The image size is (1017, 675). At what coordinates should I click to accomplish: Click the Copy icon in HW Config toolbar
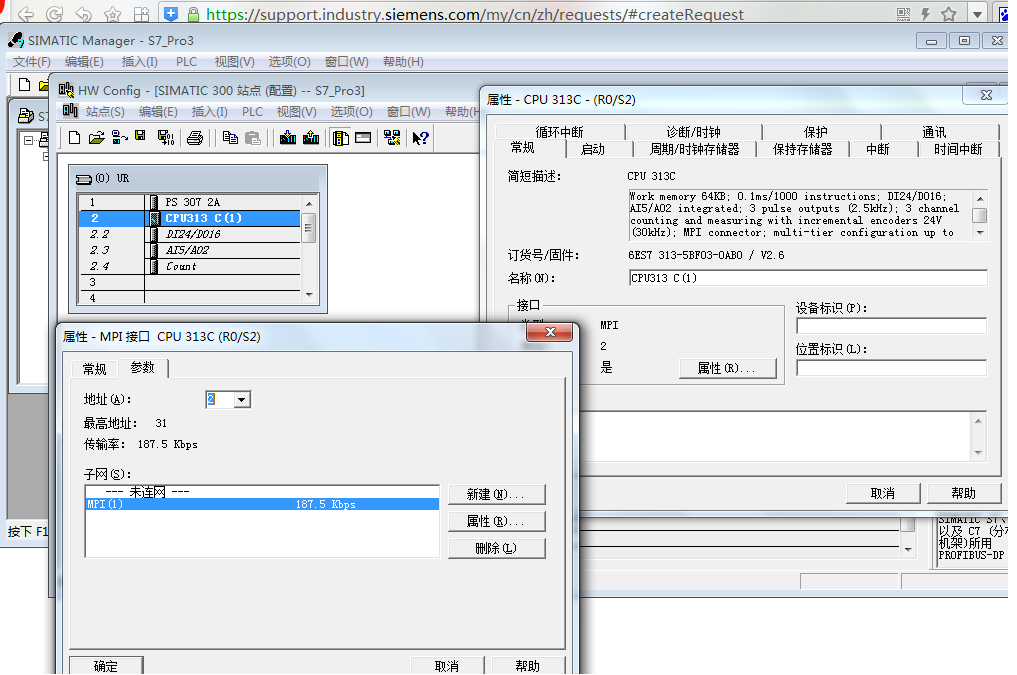click(230, 137)
